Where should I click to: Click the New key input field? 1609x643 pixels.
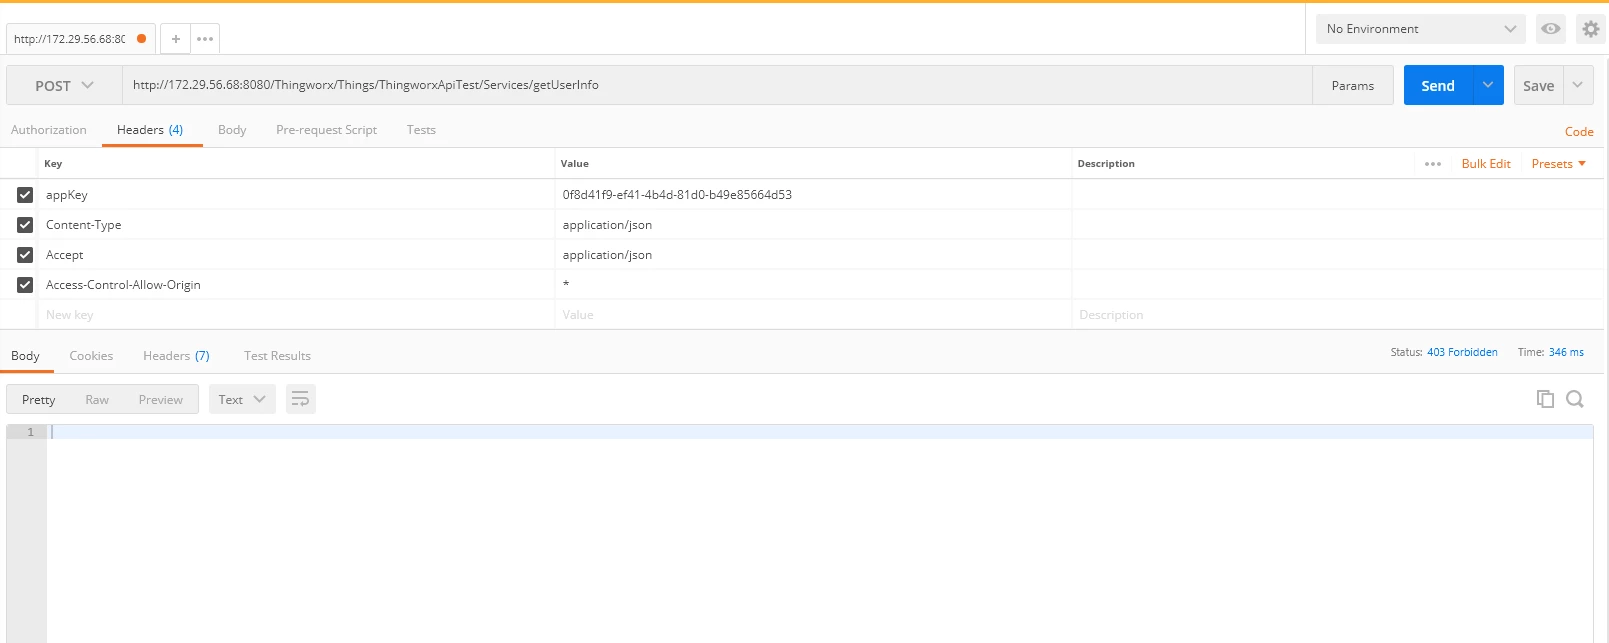297,315
